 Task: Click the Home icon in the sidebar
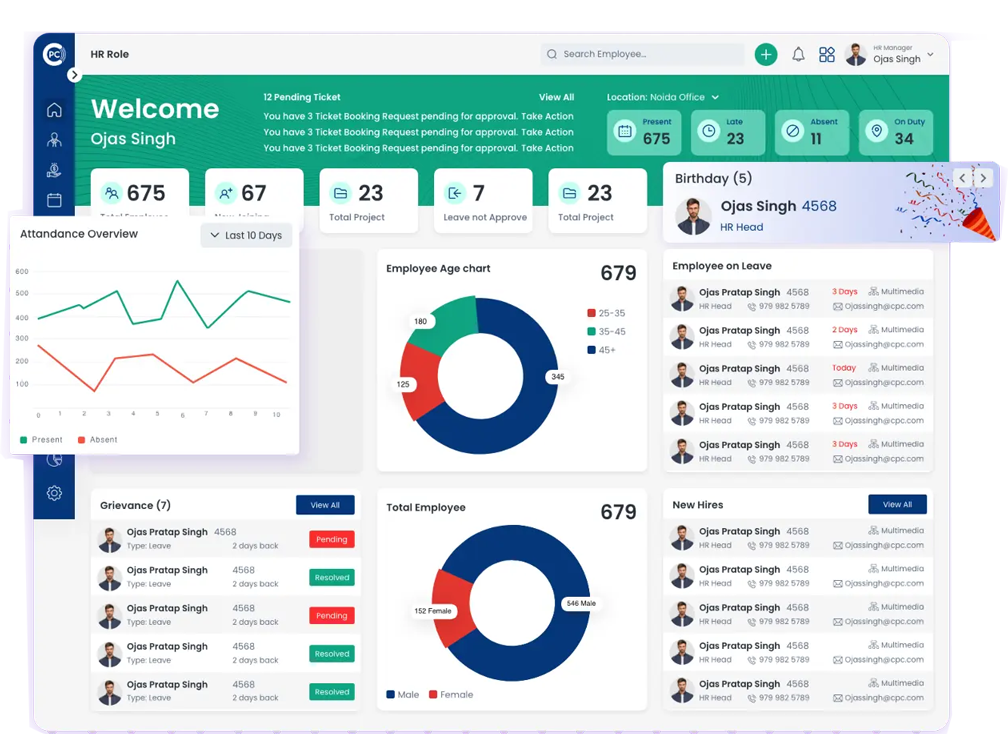click(x=54, y=110)
